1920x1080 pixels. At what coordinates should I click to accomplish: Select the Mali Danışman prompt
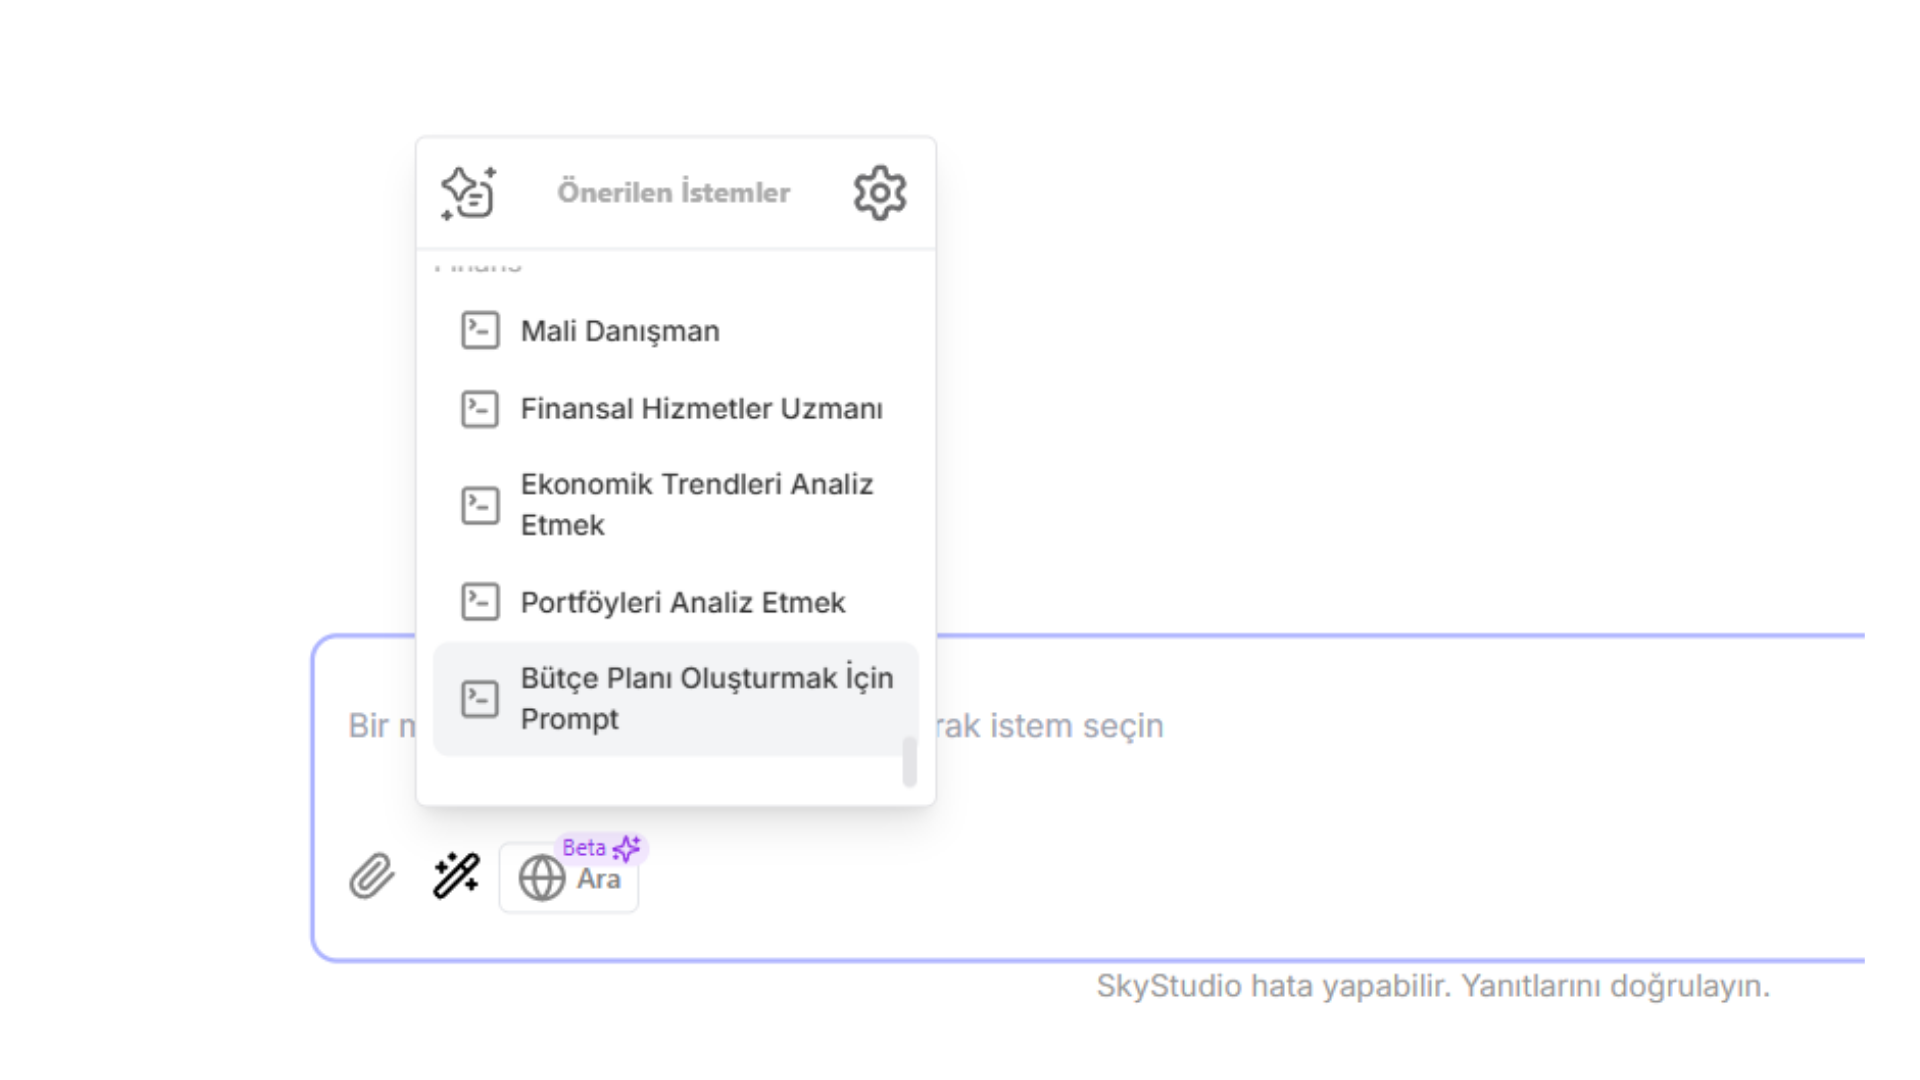click(x=676, y=330)
